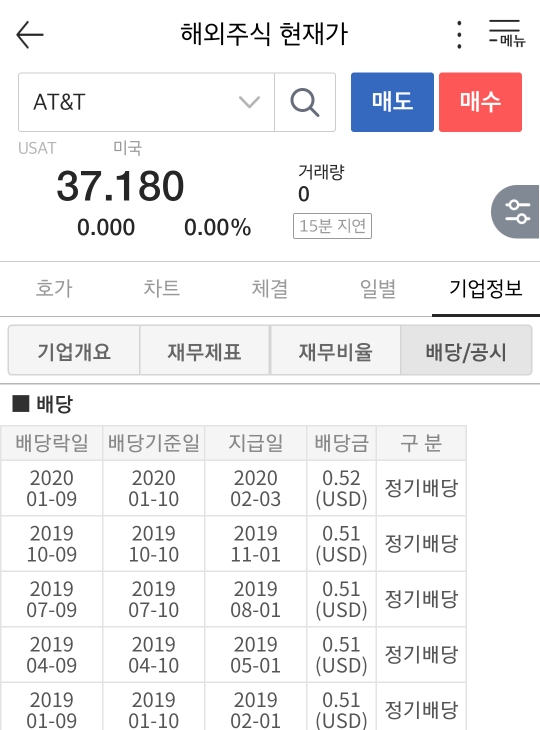The width and height of the screenshot is (540, 730).
Task: Click payment date 2019 08-01
Action: click(256, 599)
